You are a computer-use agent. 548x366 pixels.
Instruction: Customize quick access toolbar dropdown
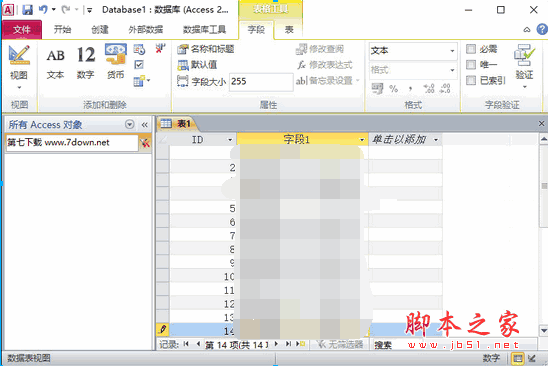(89, 10)
